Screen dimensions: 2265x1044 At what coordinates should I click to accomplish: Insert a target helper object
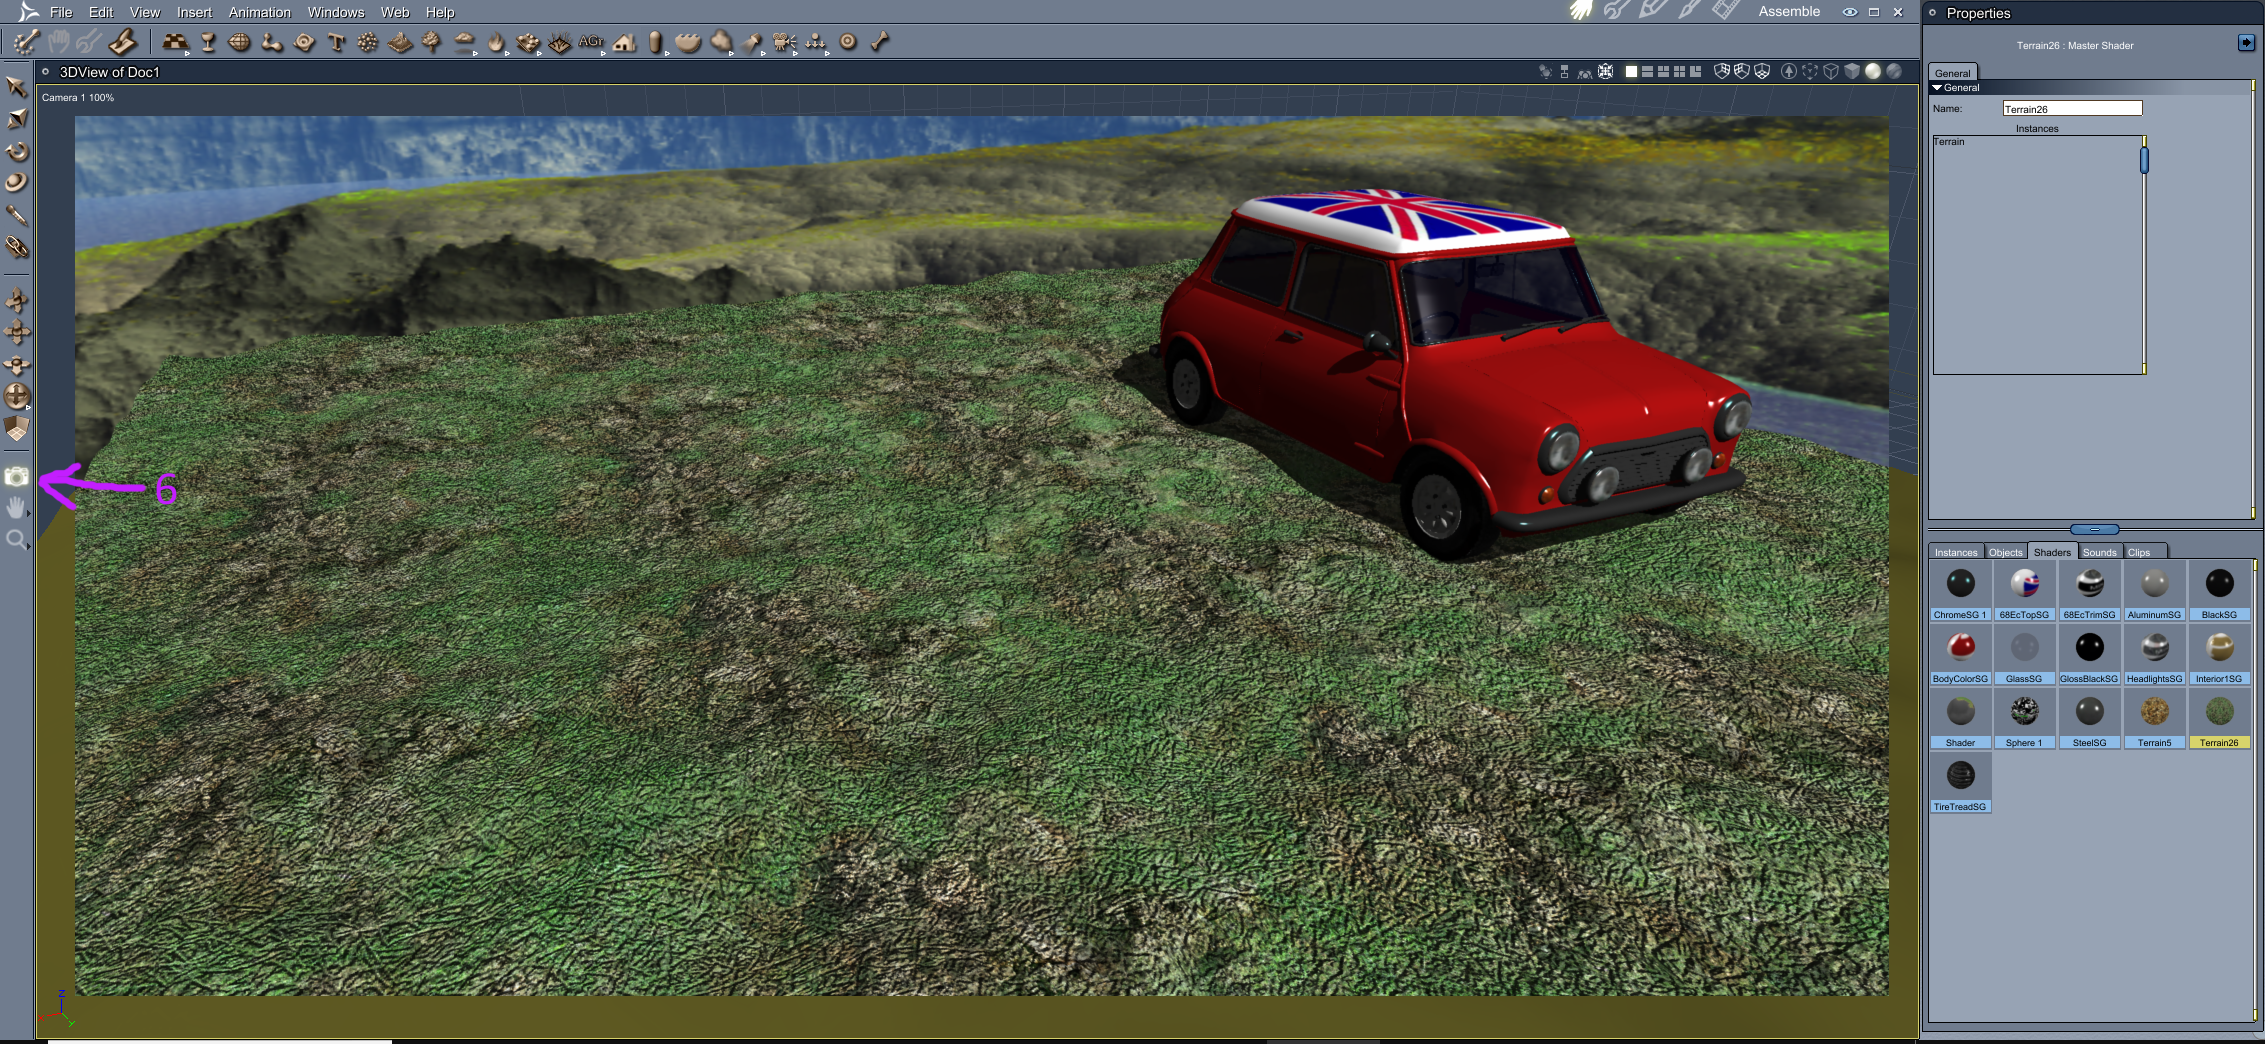[x=848, y=42]
